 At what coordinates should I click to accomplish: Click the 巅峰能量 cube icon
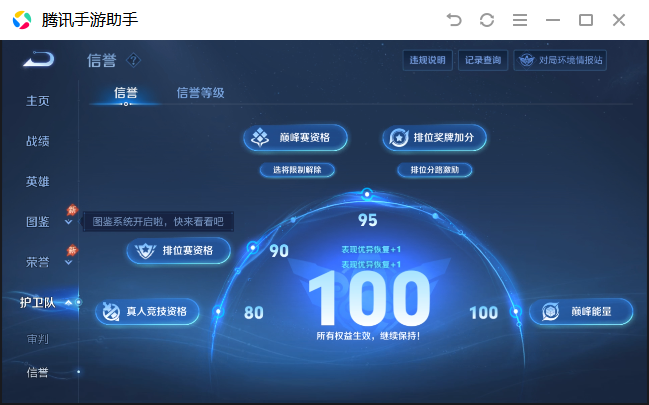point(550,311)
